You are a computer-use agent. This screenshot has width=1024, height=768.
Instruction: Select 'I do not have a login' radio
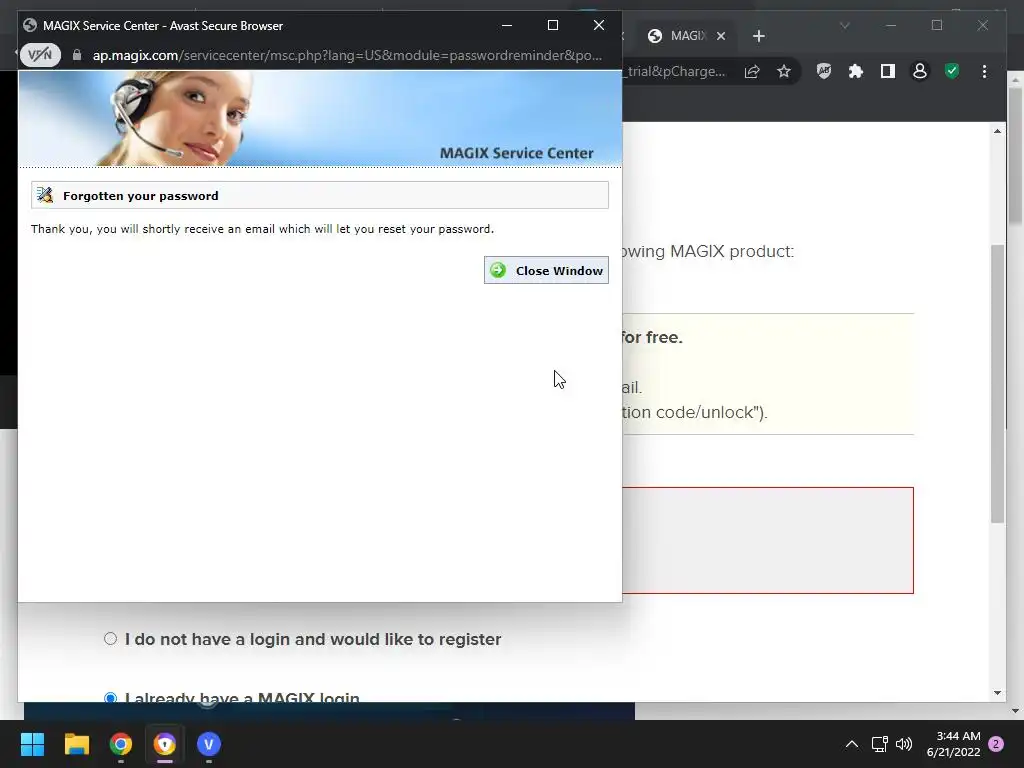click(110, 639)
